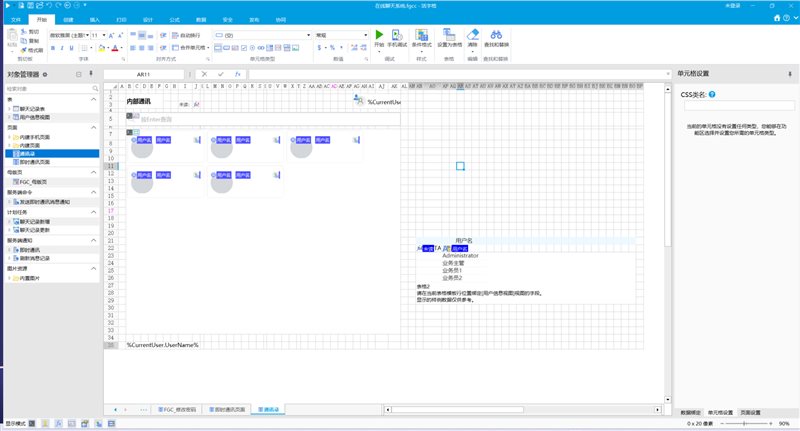Click the search magnifier in object manager
The width and height of the screenshot is (800, 431).
point(95,88)
